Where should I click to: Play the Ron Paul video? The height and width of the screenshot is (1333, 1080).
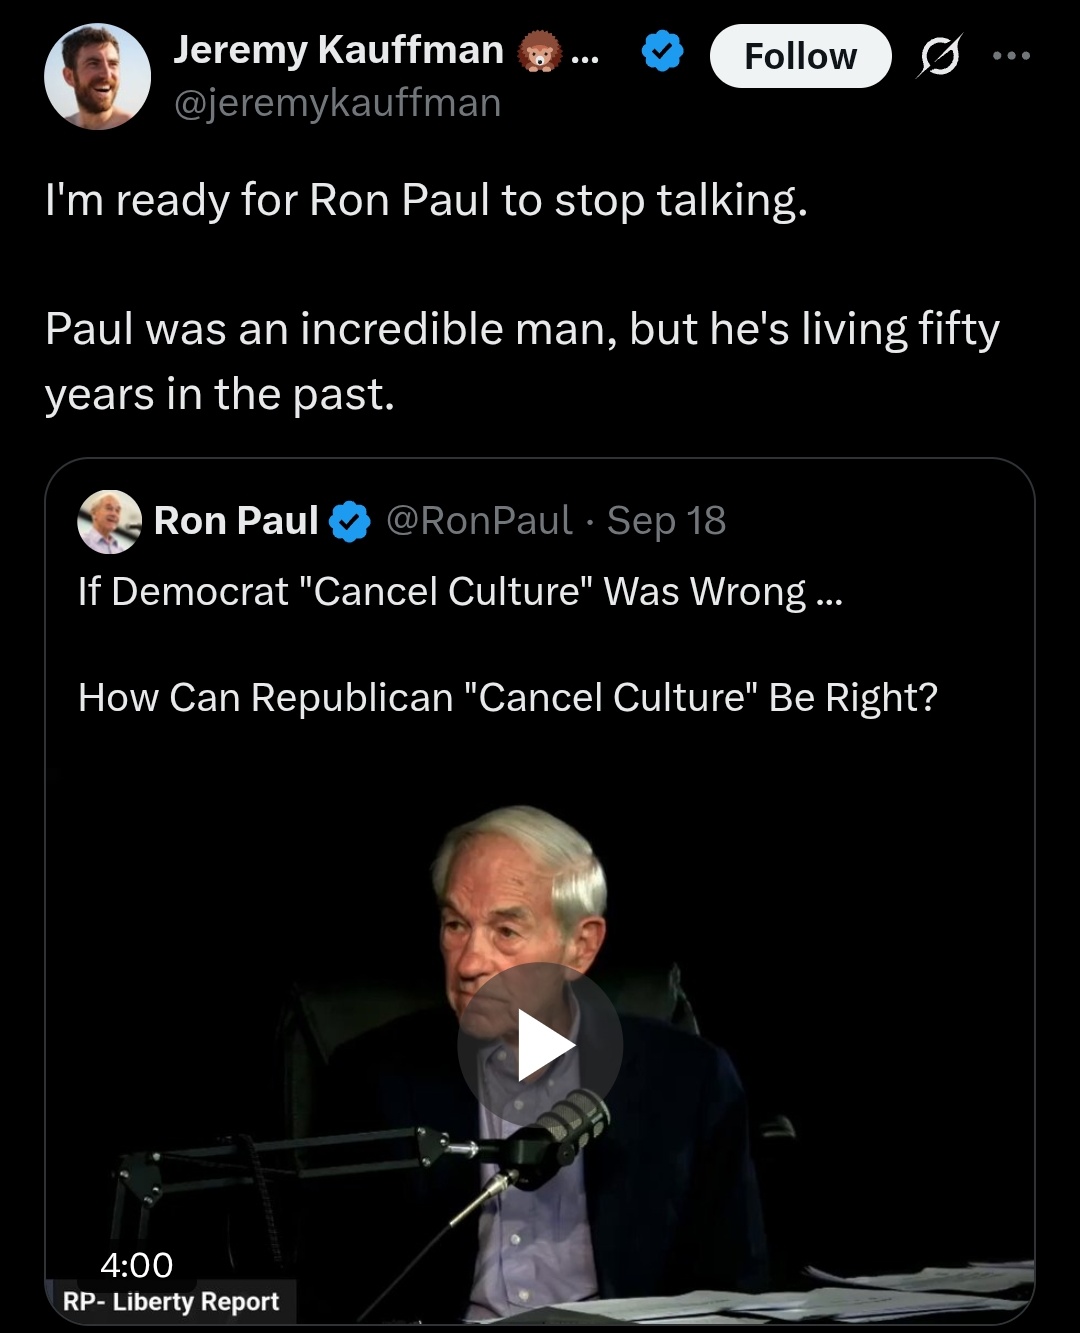540,1045
